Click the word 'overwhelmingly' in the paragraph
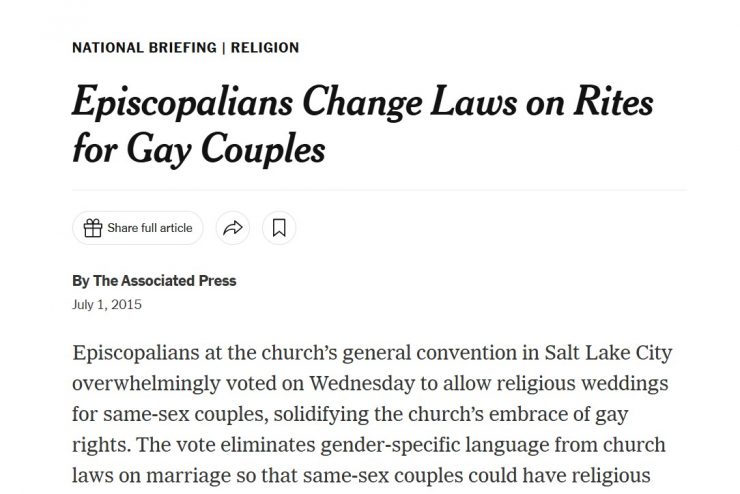The image size is (740, 494). (146, 384)
